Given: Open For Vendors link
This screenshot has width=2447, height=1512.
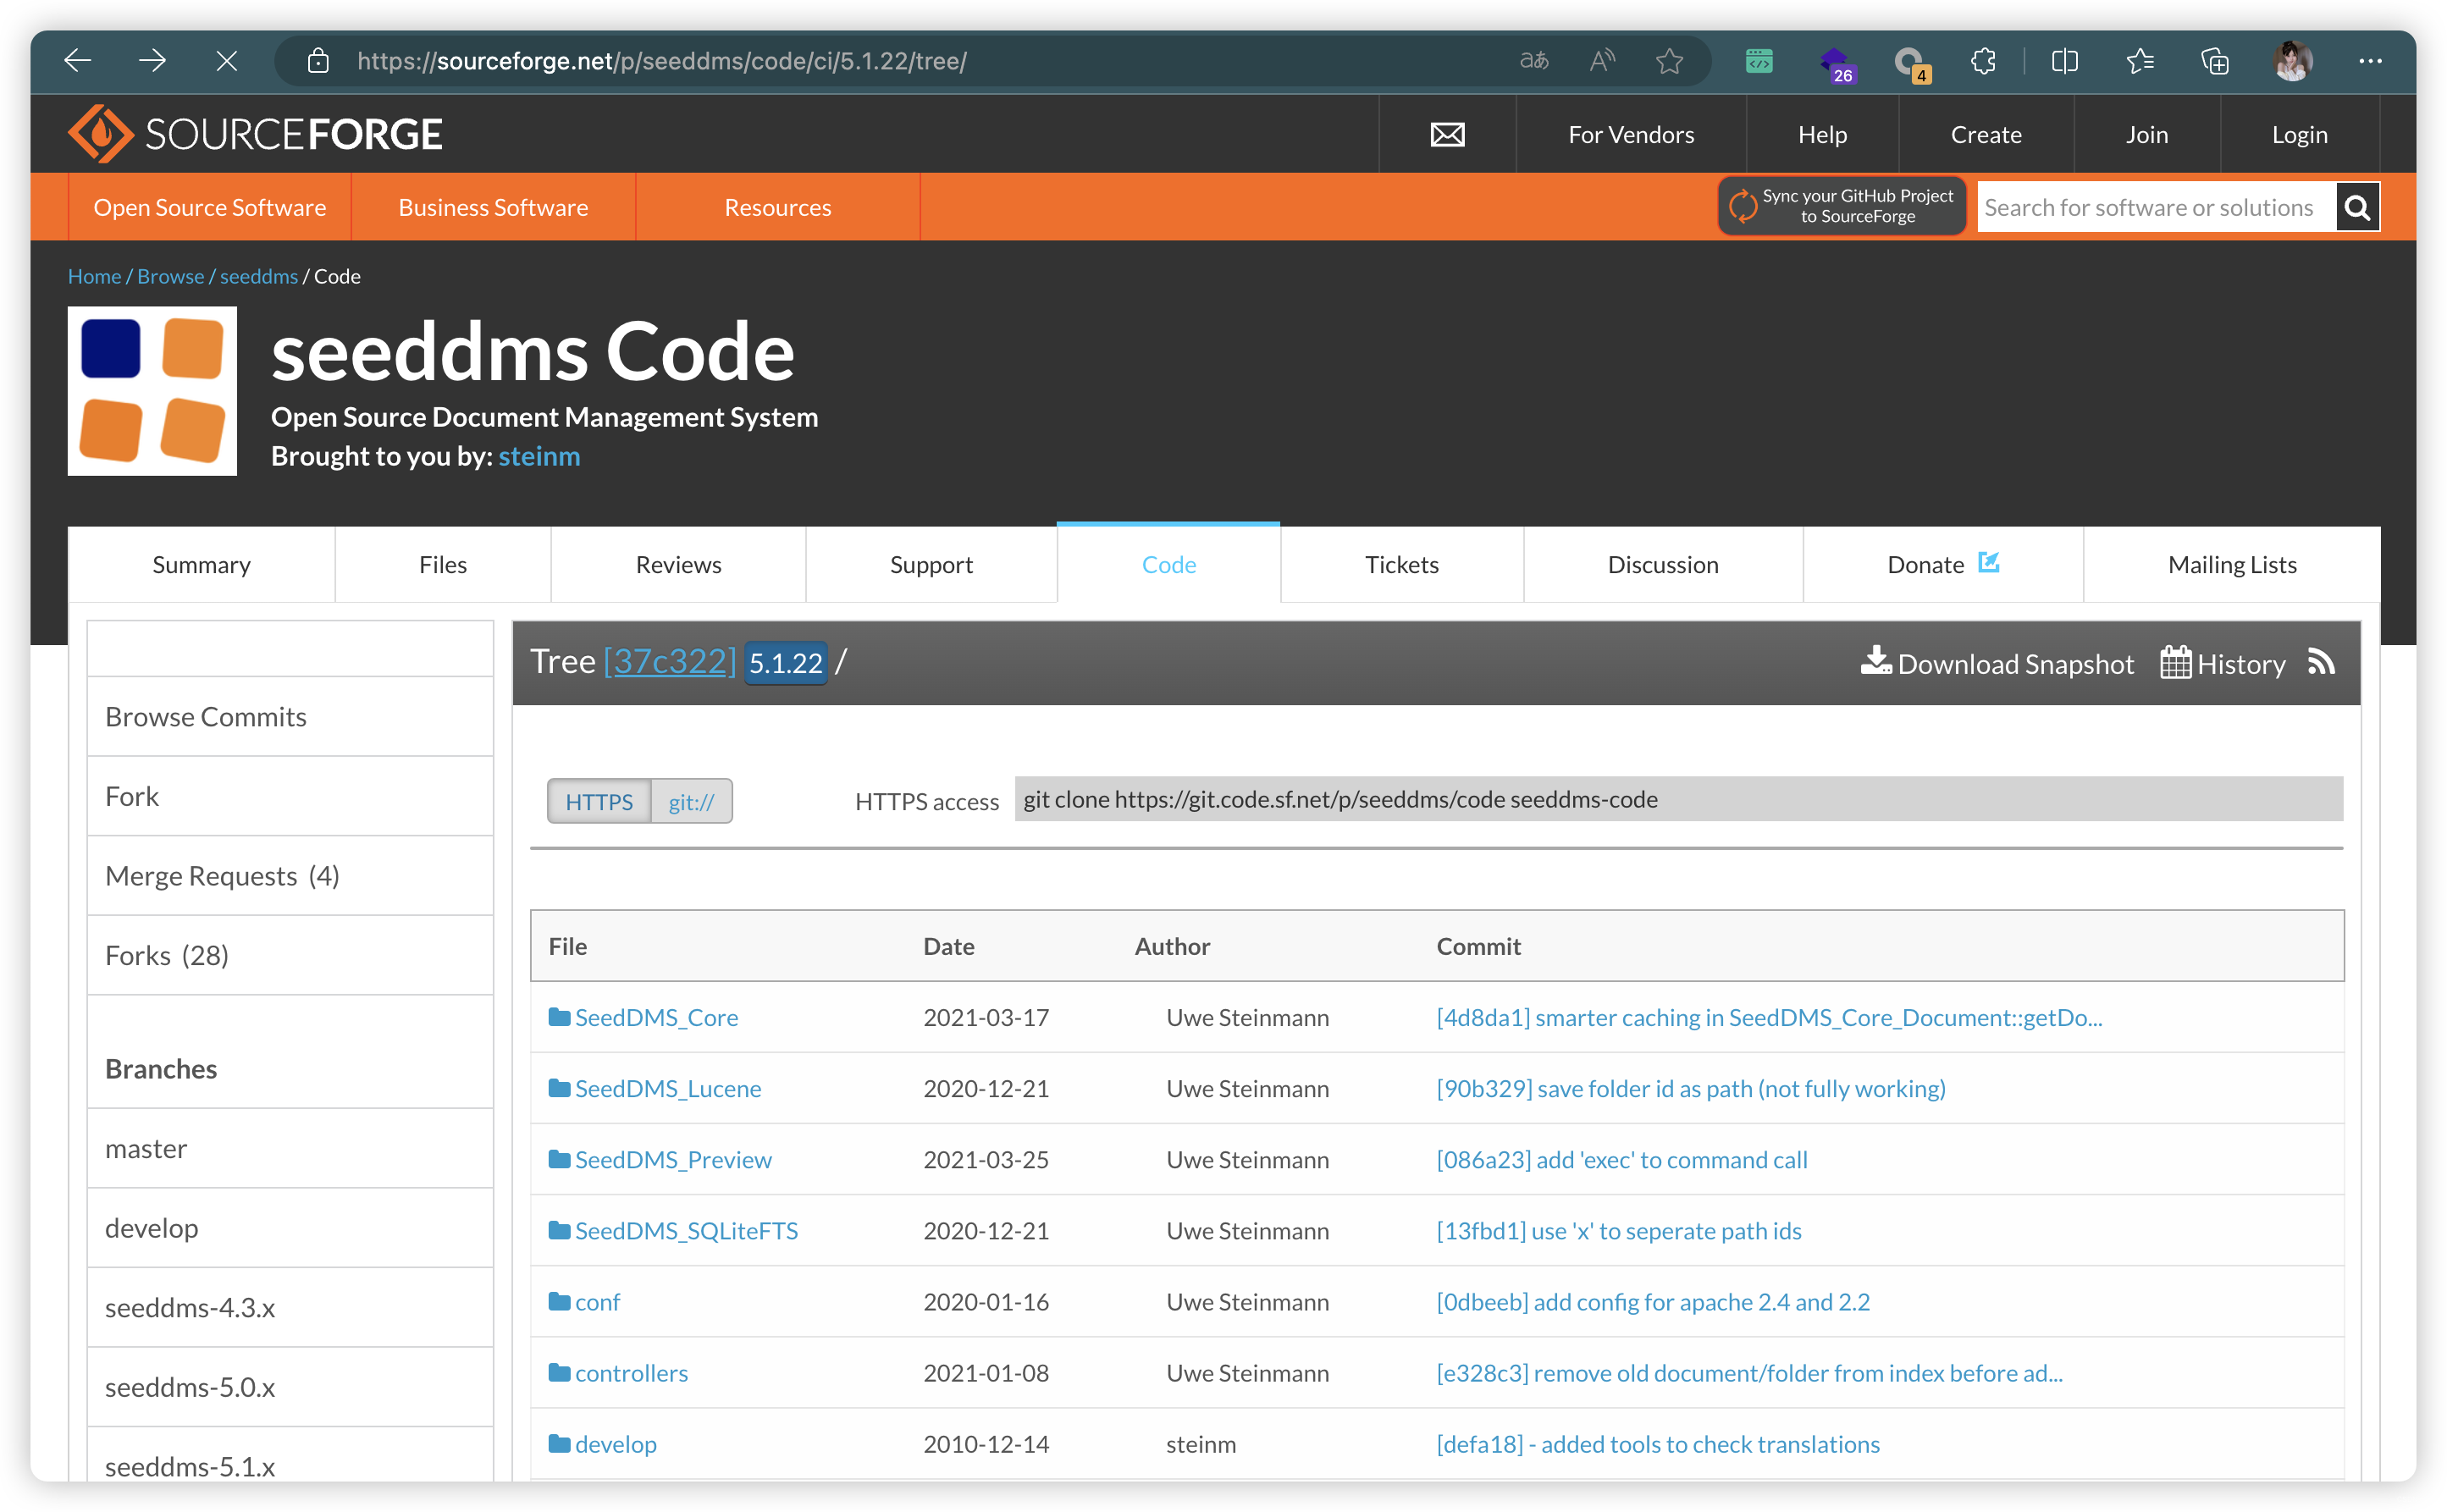Looking at the screenshot, I should pyautogui.click(x=1630, y=134).
